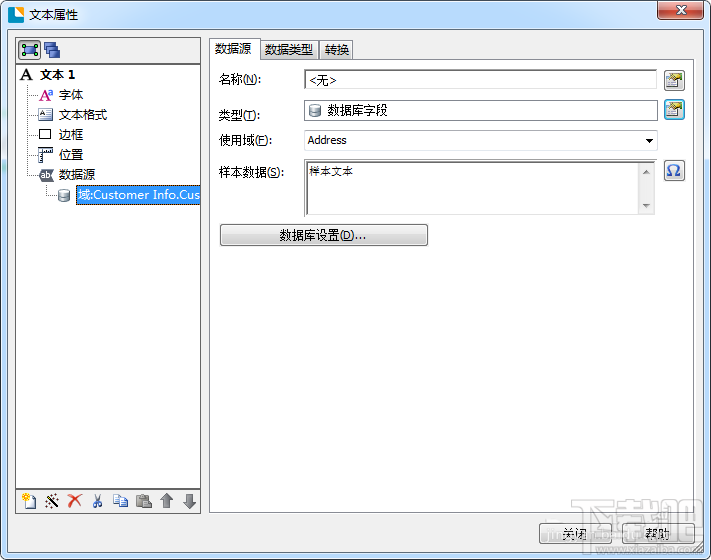Click the sample data scrollbar down arrow
The image size is (711, 560).
(646, 206)
